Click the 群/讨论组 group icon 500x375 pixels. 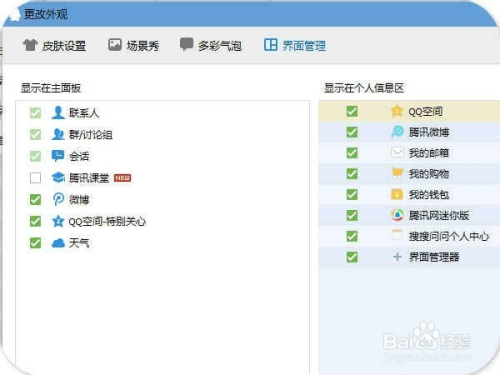[58, 134]
